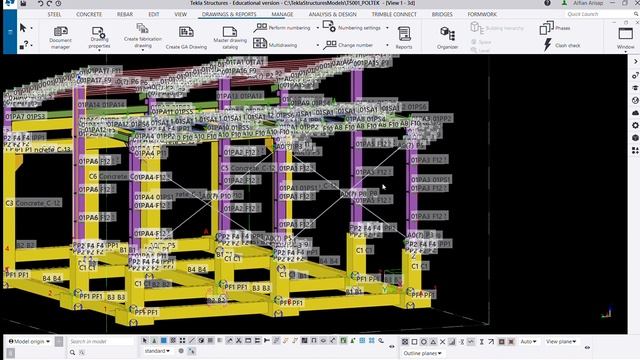The image size is (640, 360).
Task: Switch to the BRIDGES tab
Action: click(442, 14)
